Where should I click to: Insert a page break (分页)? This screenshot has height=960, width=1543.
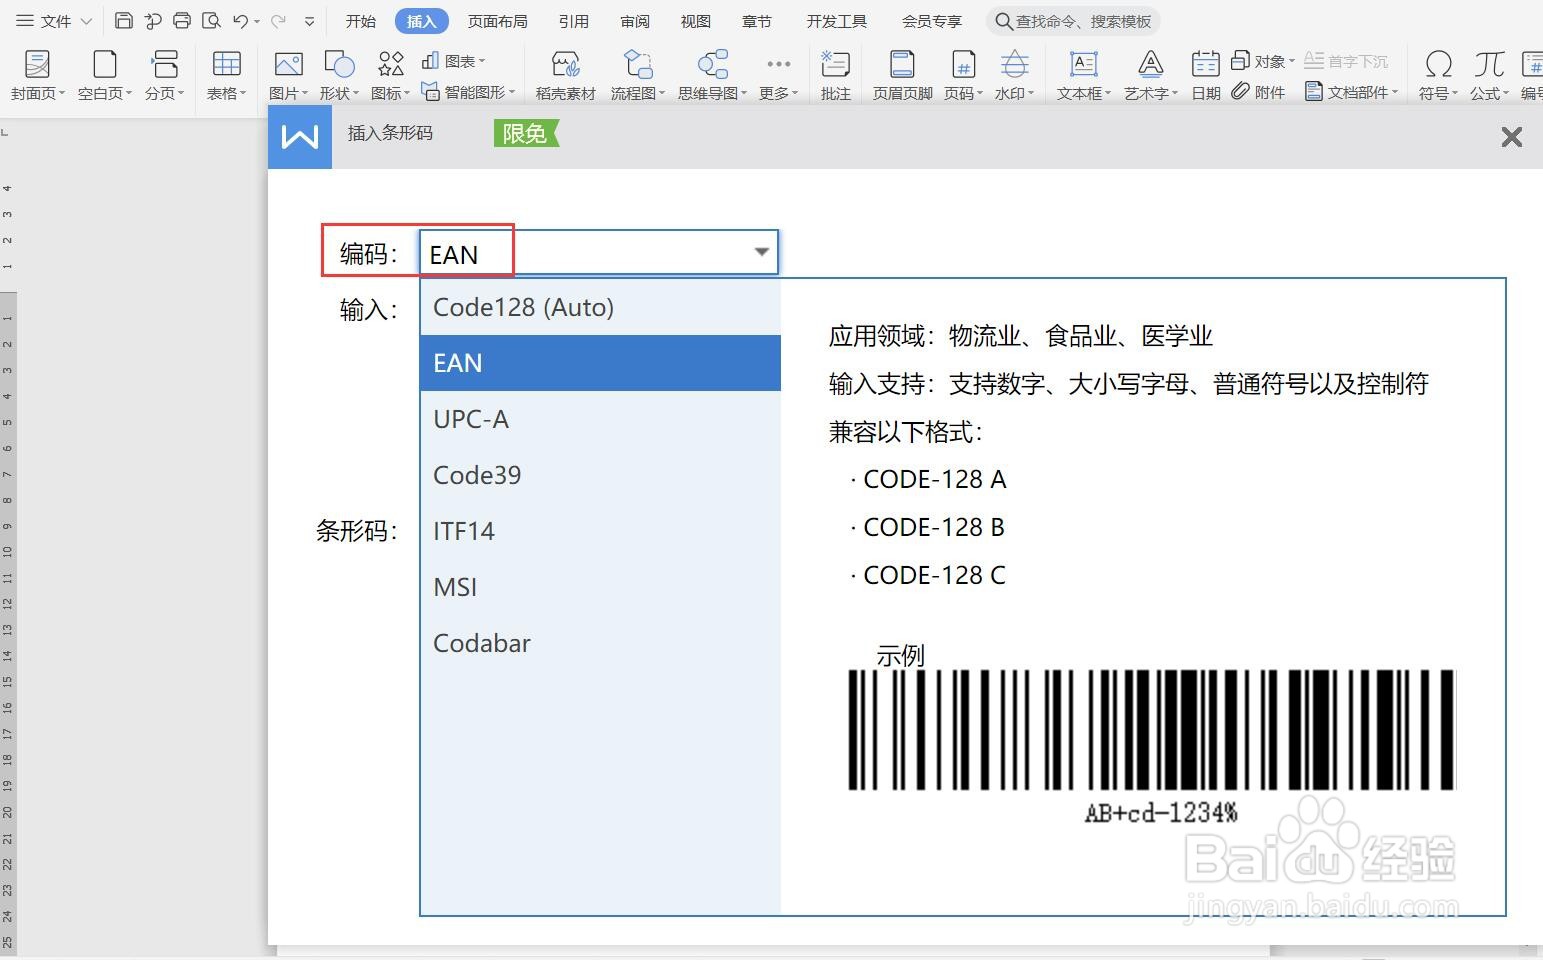[x=165, y=75]
